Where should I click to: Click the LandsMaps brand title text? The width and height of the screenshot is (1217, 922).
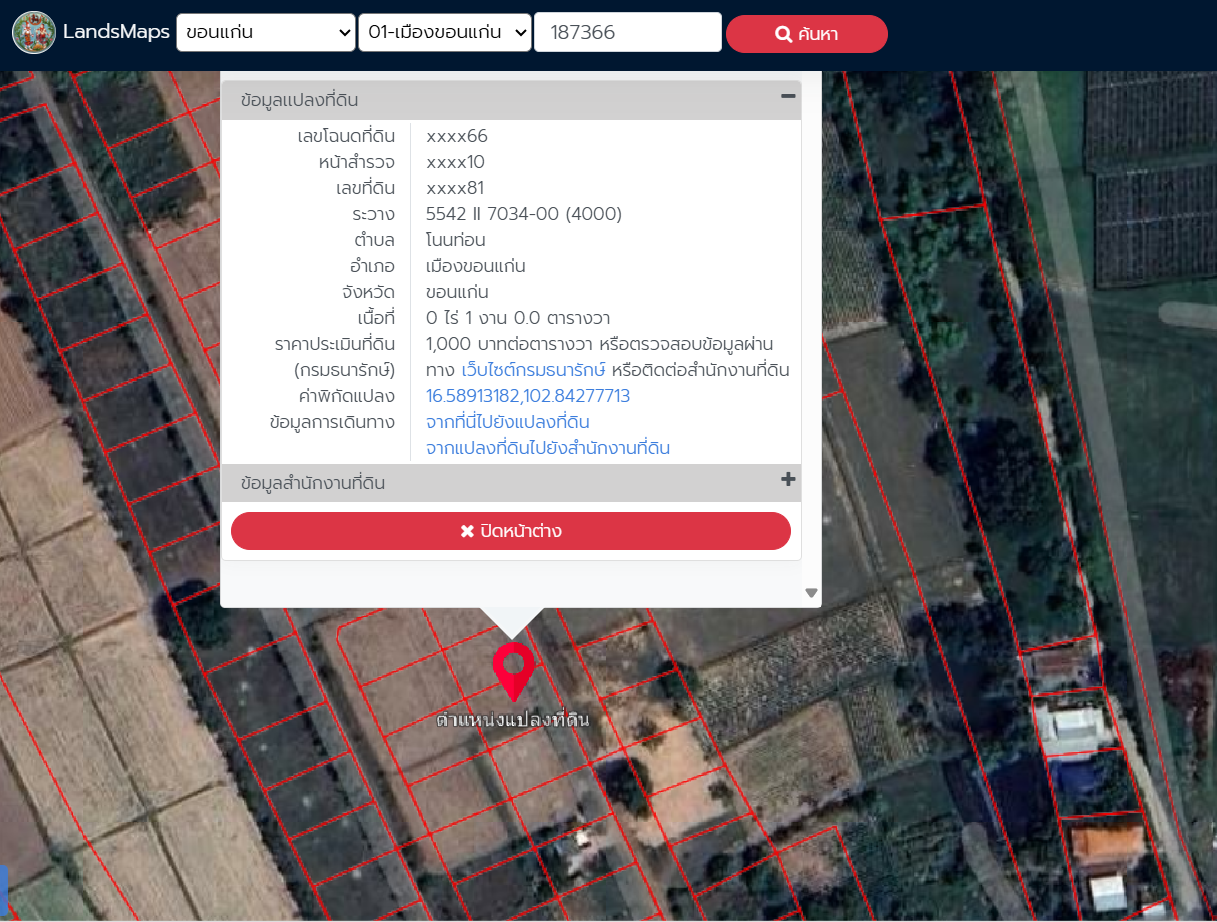coord(116,32)
